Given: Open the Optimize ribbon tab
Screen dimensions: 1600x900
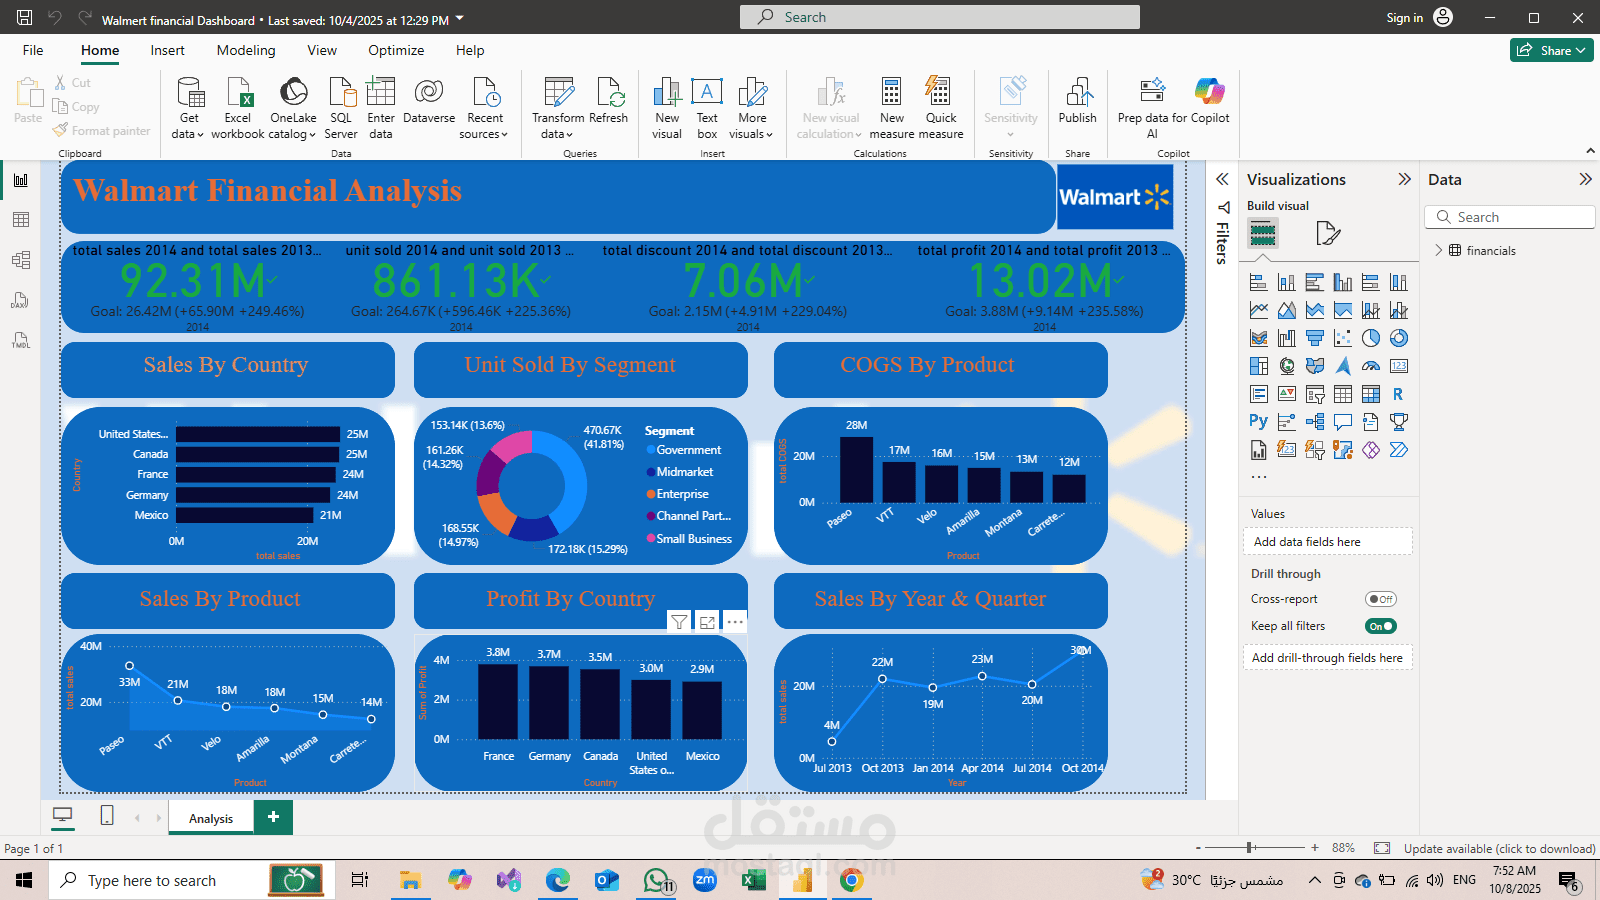Looking at the screenshot, I should click(x=396, y=50).
